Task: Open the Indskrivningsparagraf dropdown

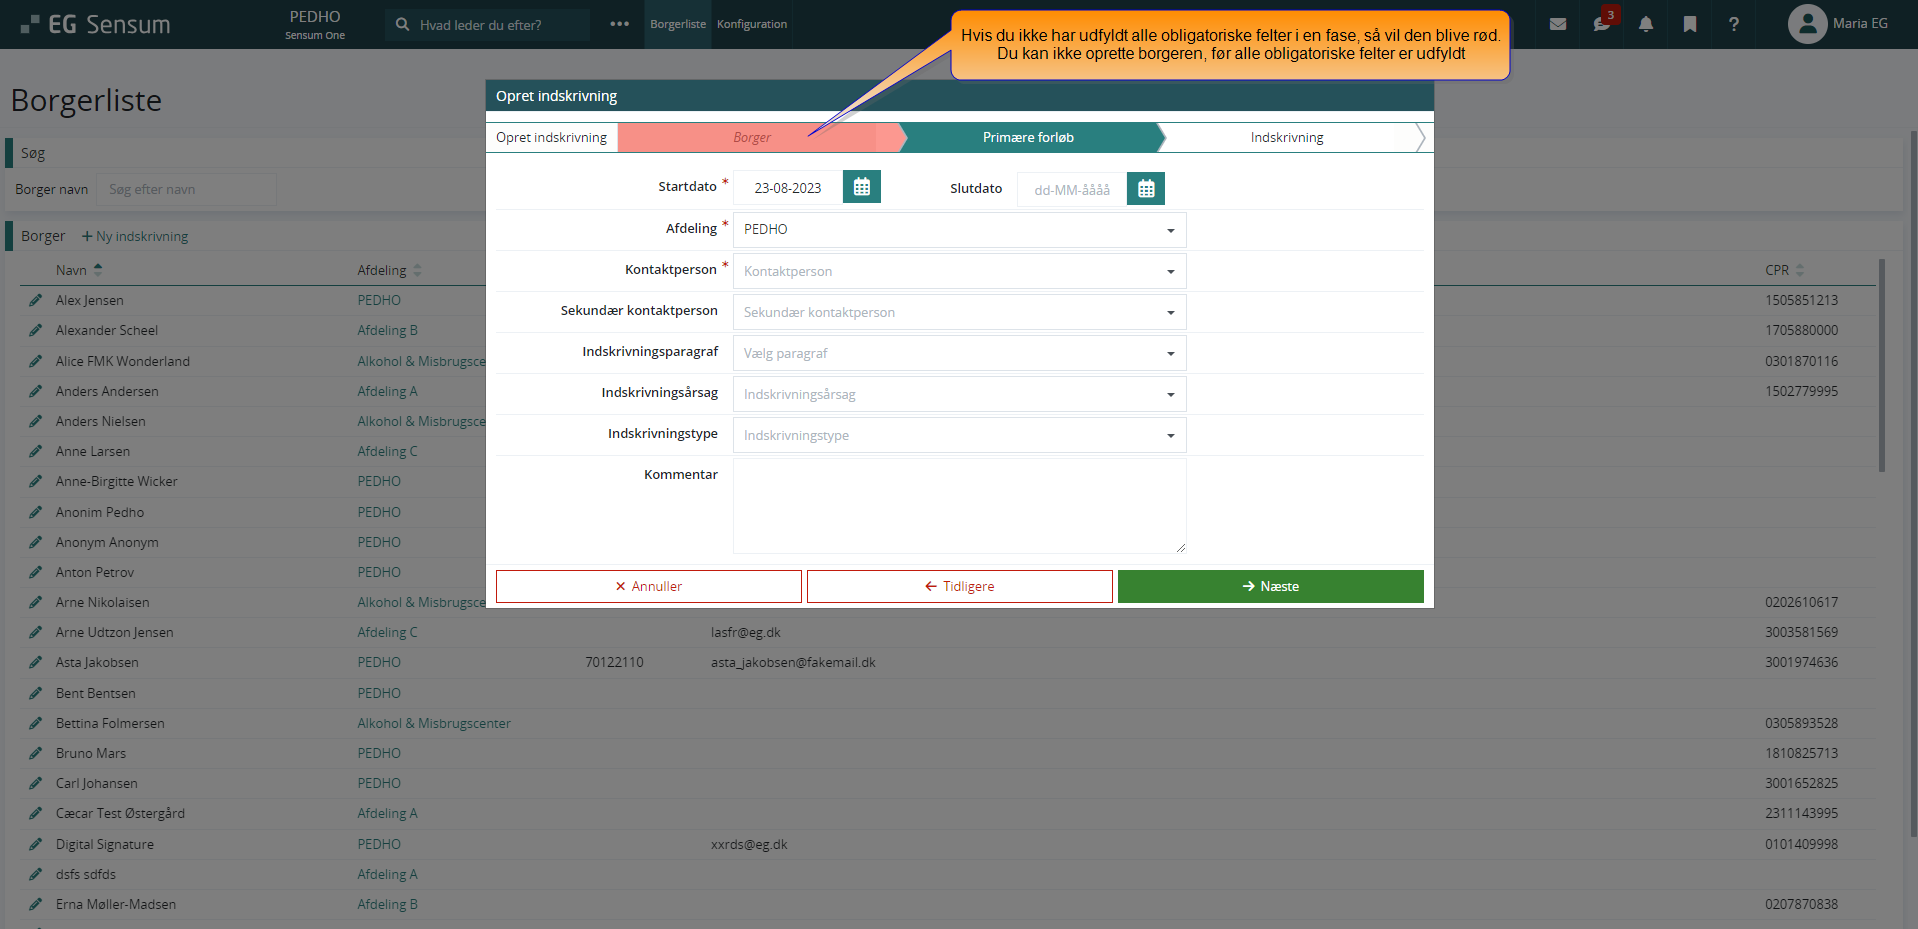Action: (x=959, y=353)
